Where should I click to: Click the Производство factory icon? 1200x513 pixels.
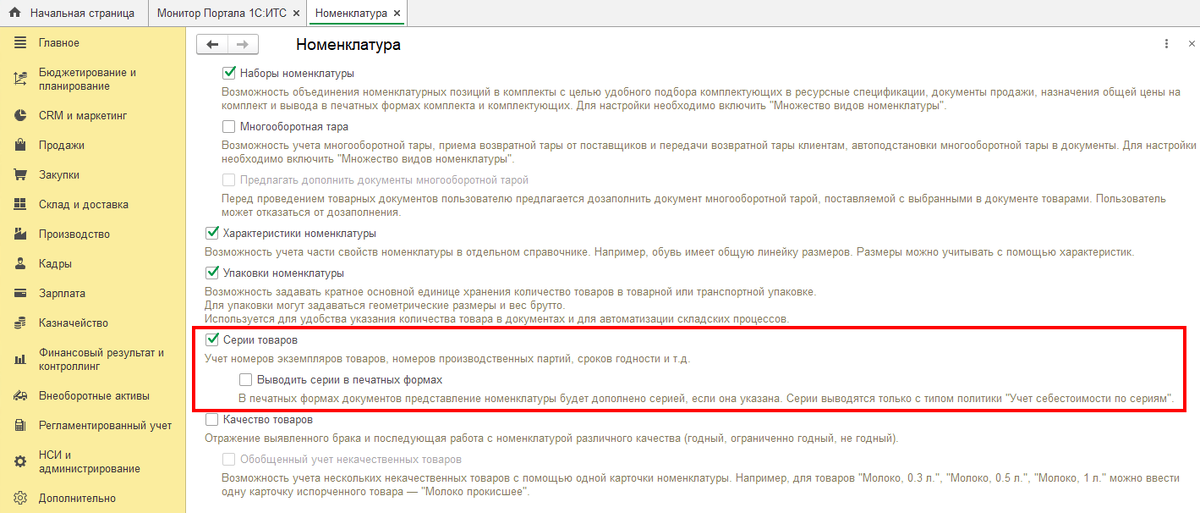pos(19,234)
